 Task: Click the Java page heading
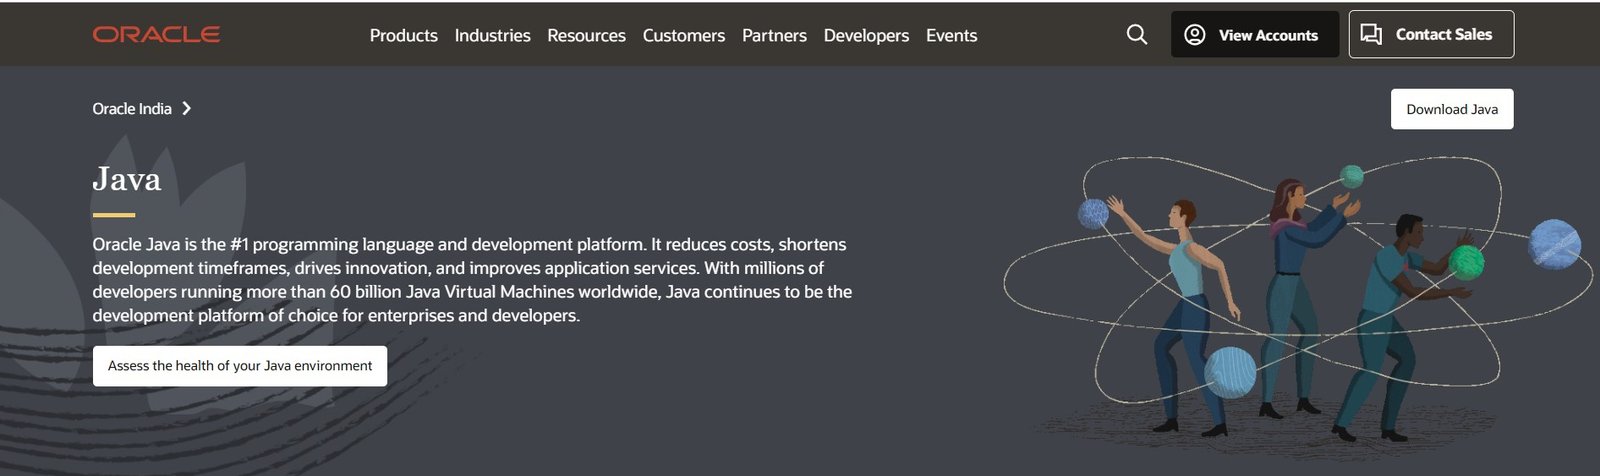126,178
